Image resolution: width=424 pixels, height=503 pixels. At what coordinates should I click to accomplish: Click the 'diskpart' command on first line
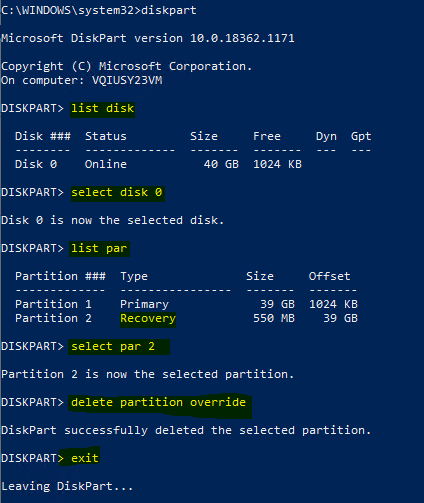click(169, 11)
